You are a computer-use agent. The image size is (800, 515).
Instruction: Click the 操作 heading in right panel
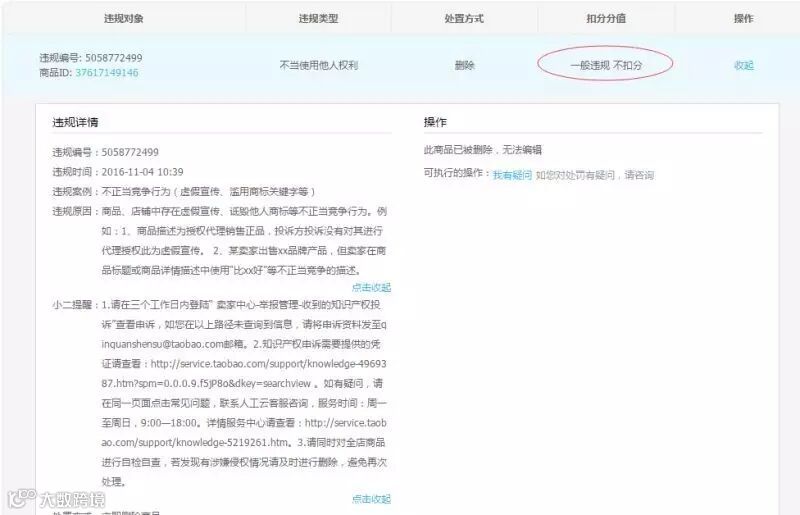point(435,122)
